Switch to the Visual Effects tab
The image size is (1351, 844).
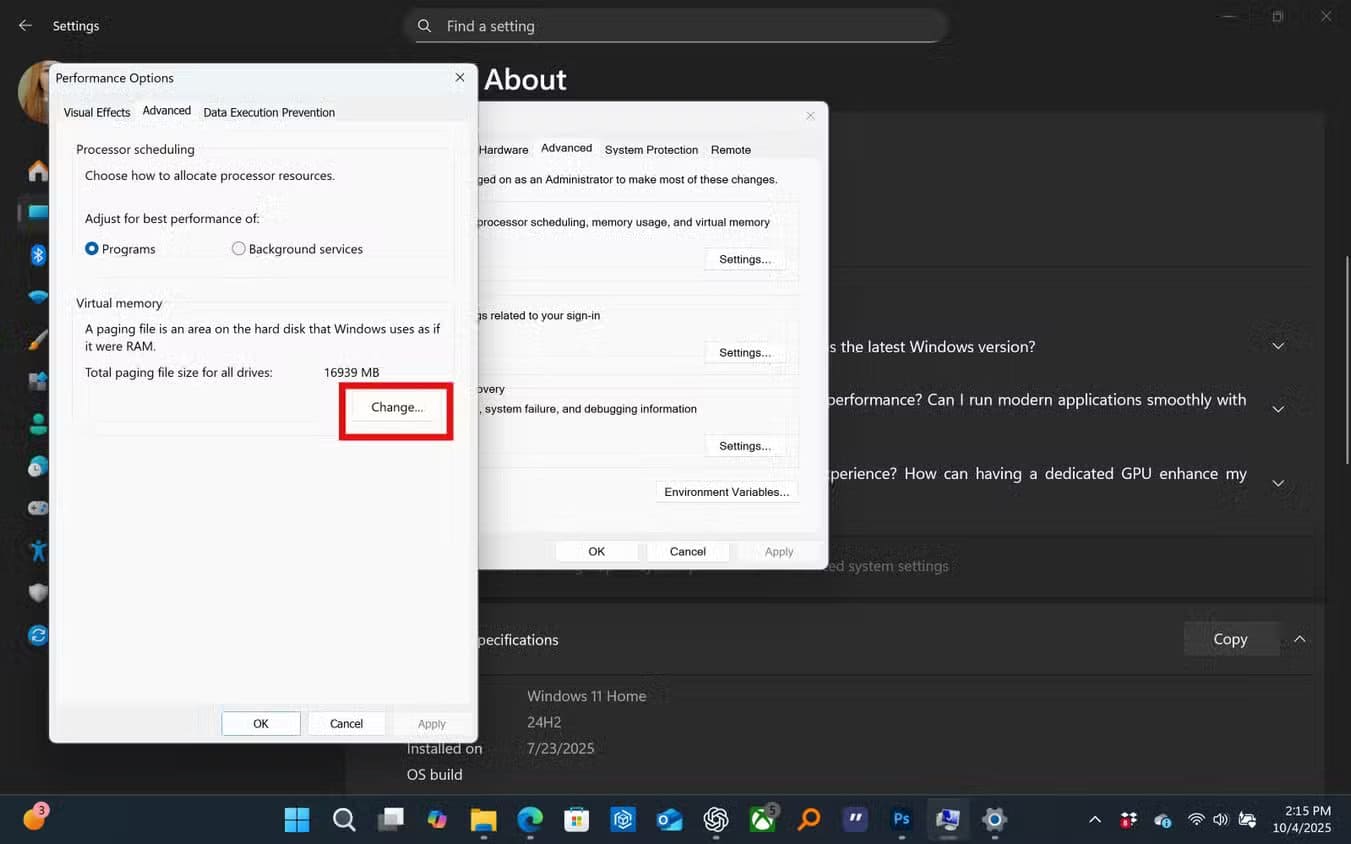[97, 112]
